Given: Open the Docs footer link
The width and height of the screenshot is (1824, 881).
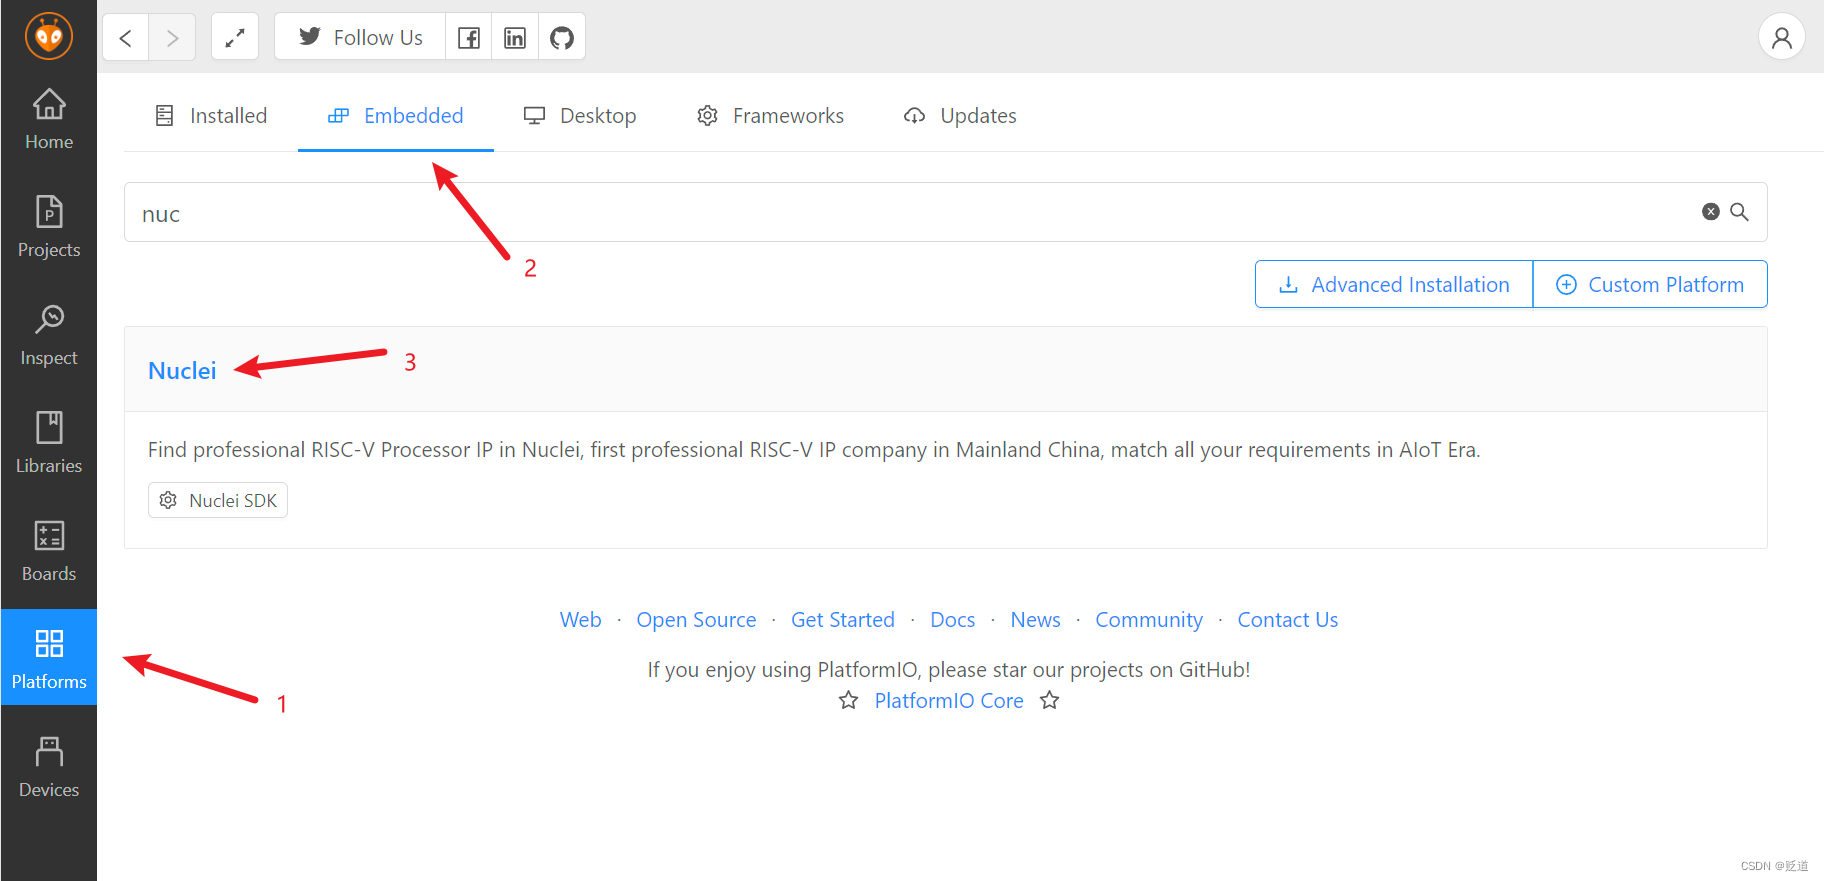Looking at the screenshot, I should [953, 620].
